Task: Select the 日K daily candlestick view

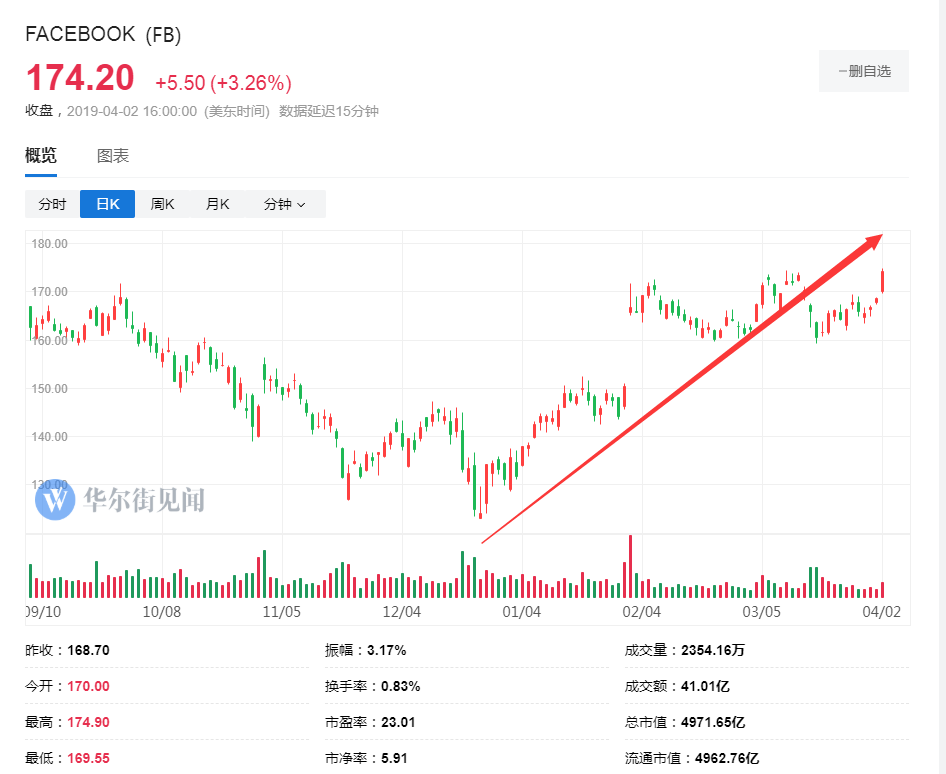Action: click(x=107, y=204)
